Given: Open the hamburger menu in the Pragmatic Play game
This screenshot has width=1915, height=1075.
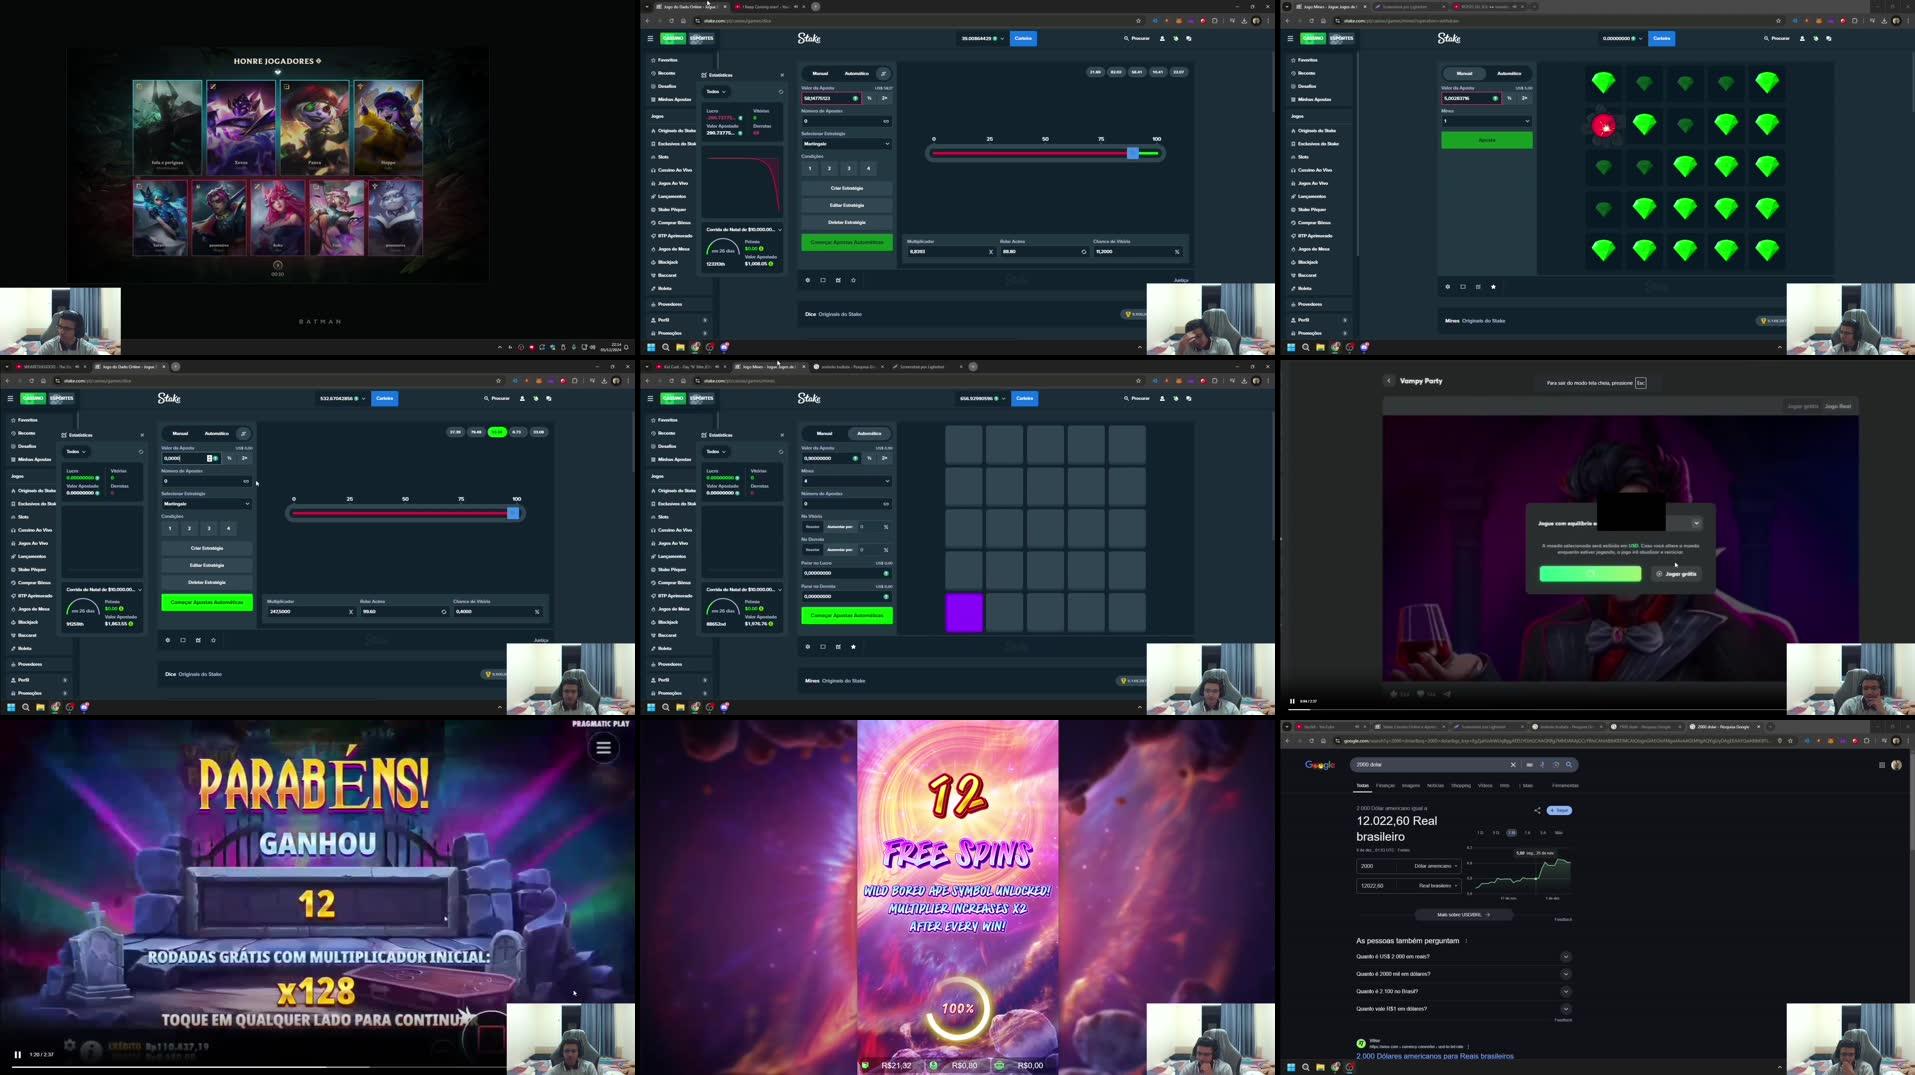Looking at the screenshot, I should click(x=603, y=747).
